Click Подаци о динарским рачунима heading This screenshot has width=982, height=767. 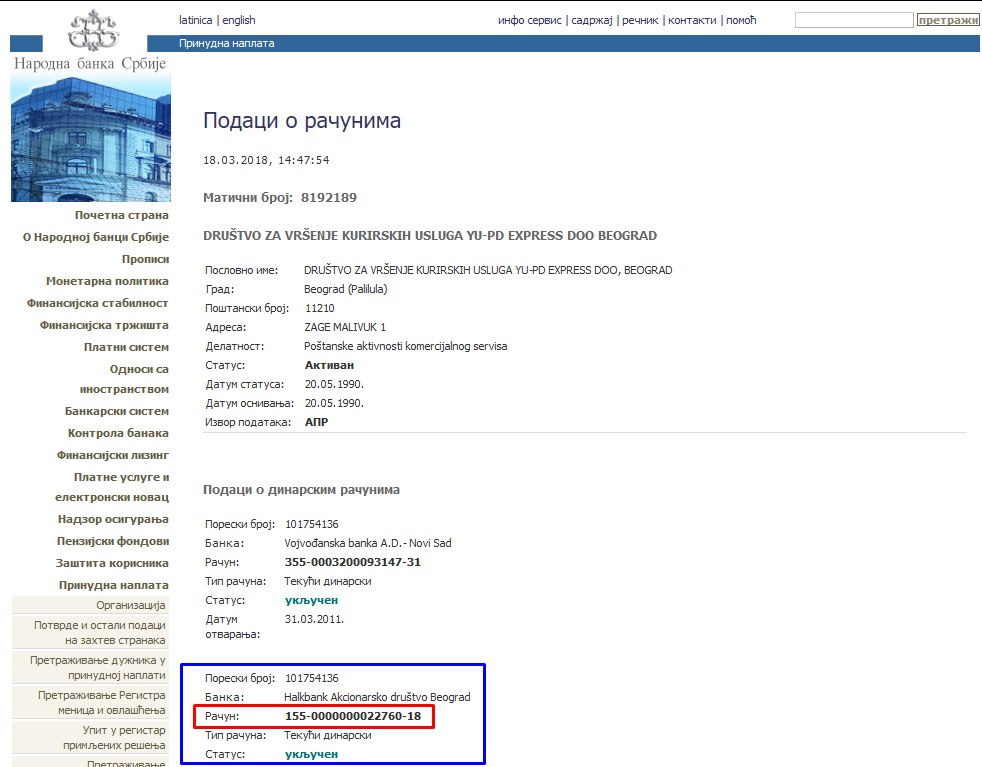[x=301, y=490]
